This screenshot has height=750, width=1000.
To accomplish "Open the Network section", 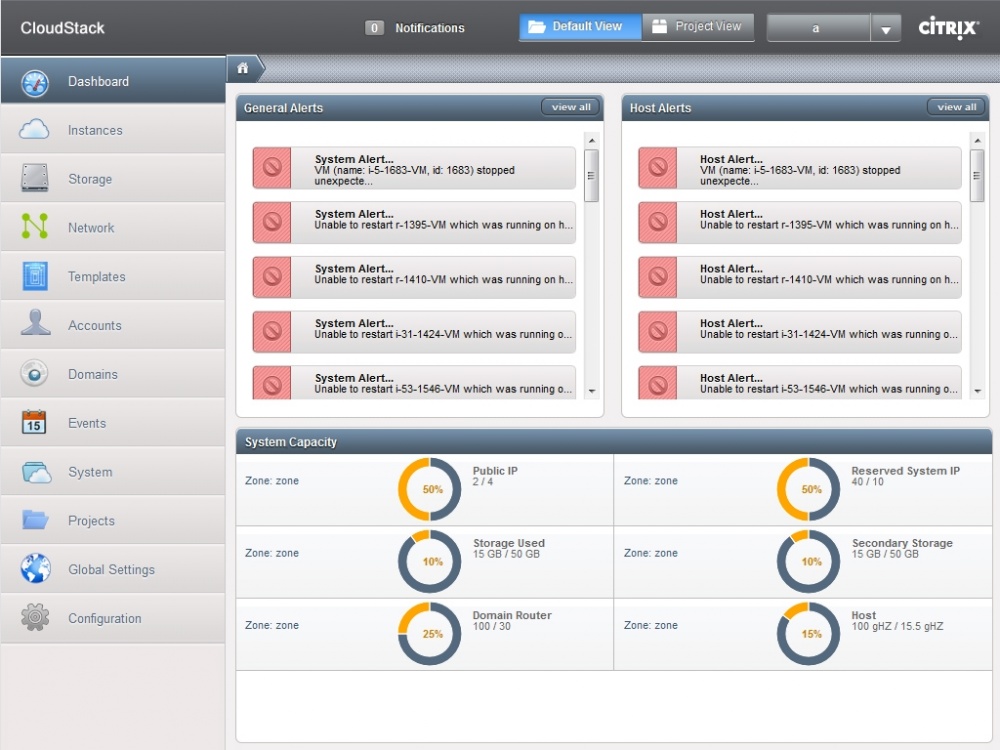I will coord(113,227).
